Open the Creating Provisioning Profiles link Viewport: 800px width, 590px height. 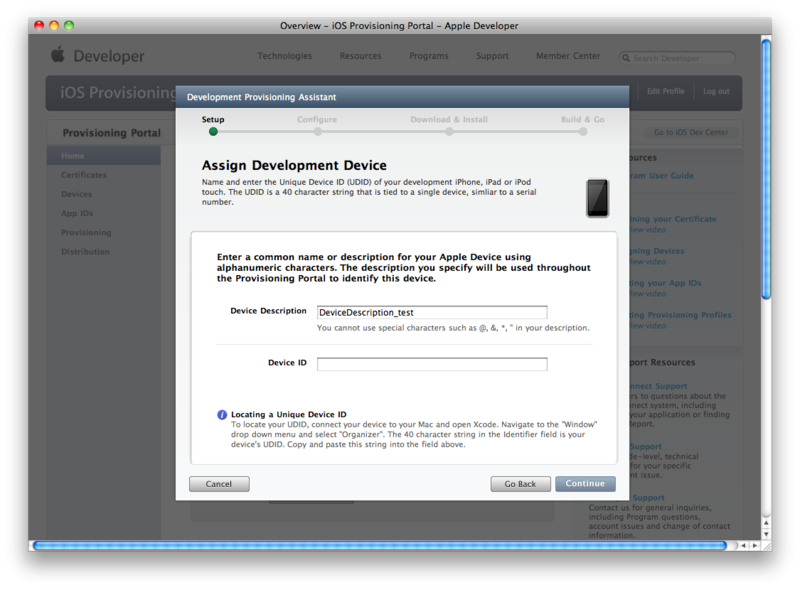pos(680,315)
